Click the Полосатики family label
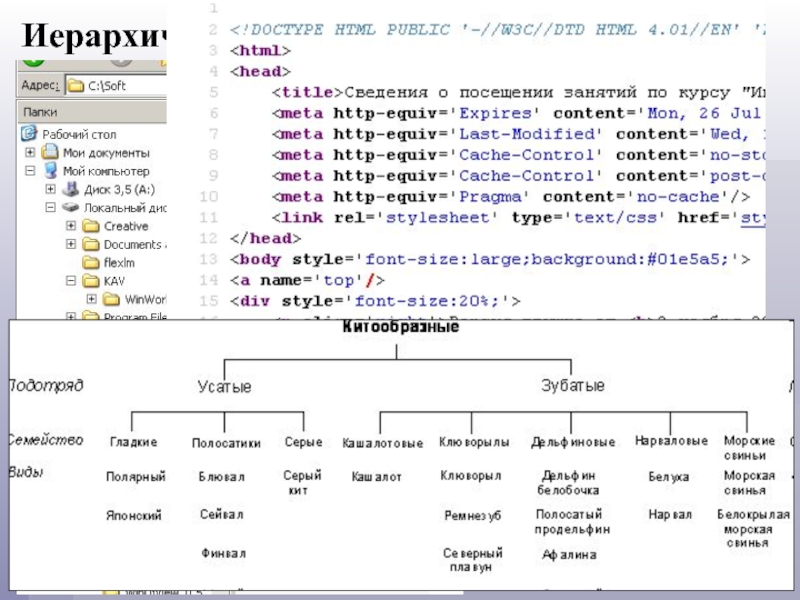 226,443
